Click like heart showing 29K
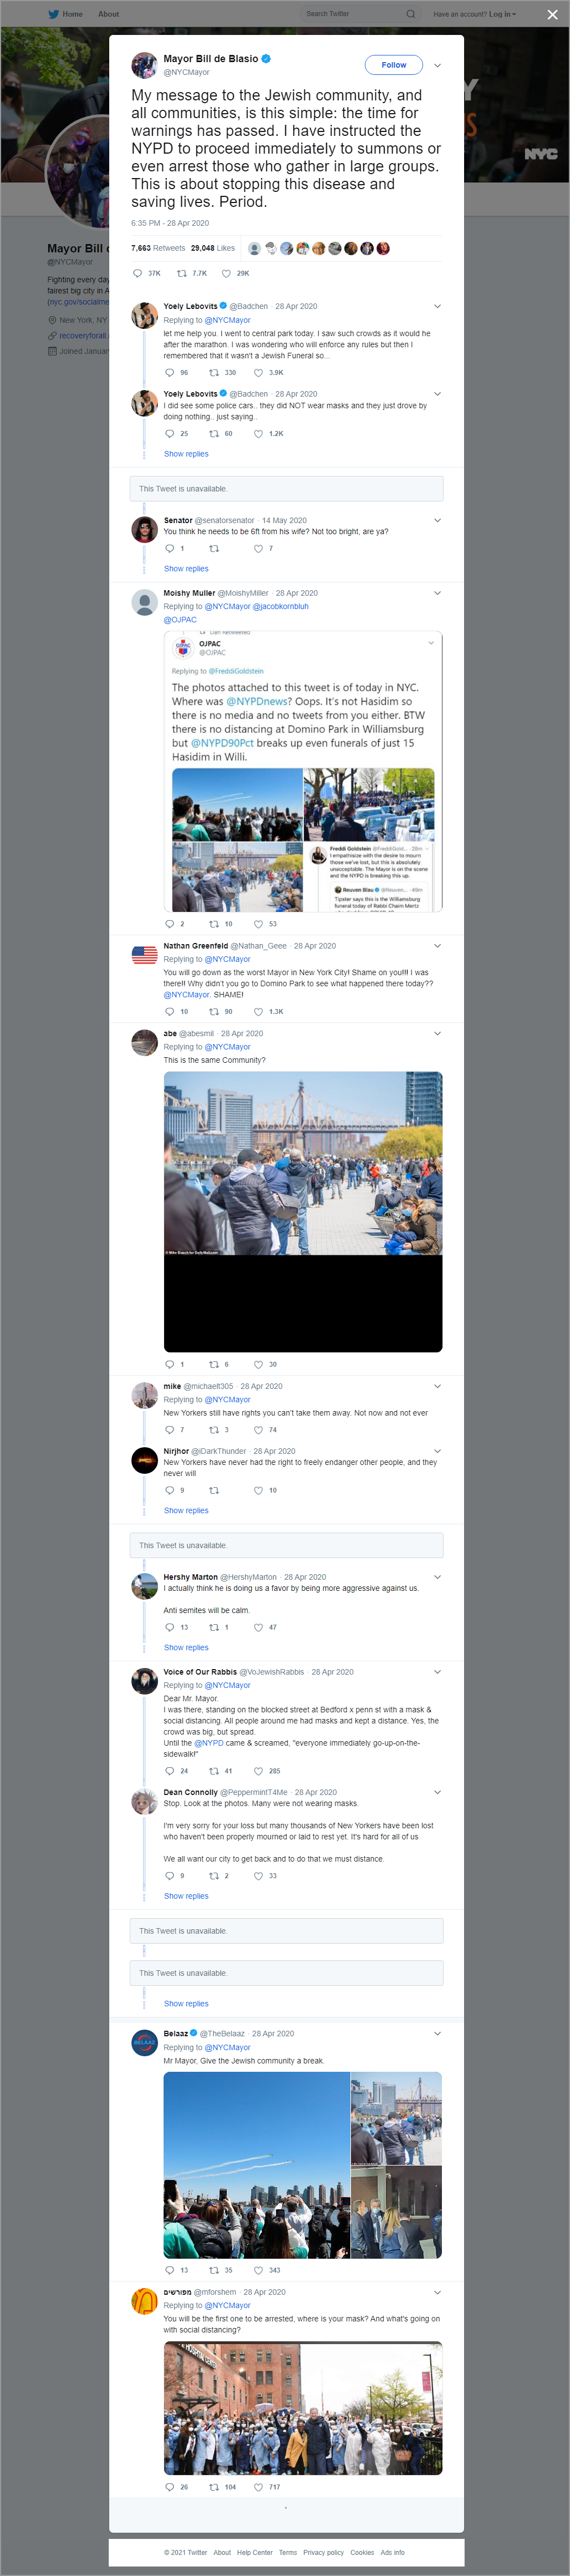The width and height of the screenshot is (570, 2576). point(226,273)
